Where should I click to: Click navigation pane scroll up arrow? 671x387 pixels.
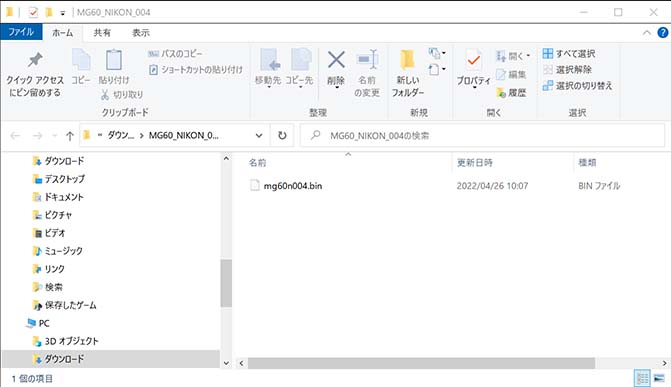click(226, 159)
